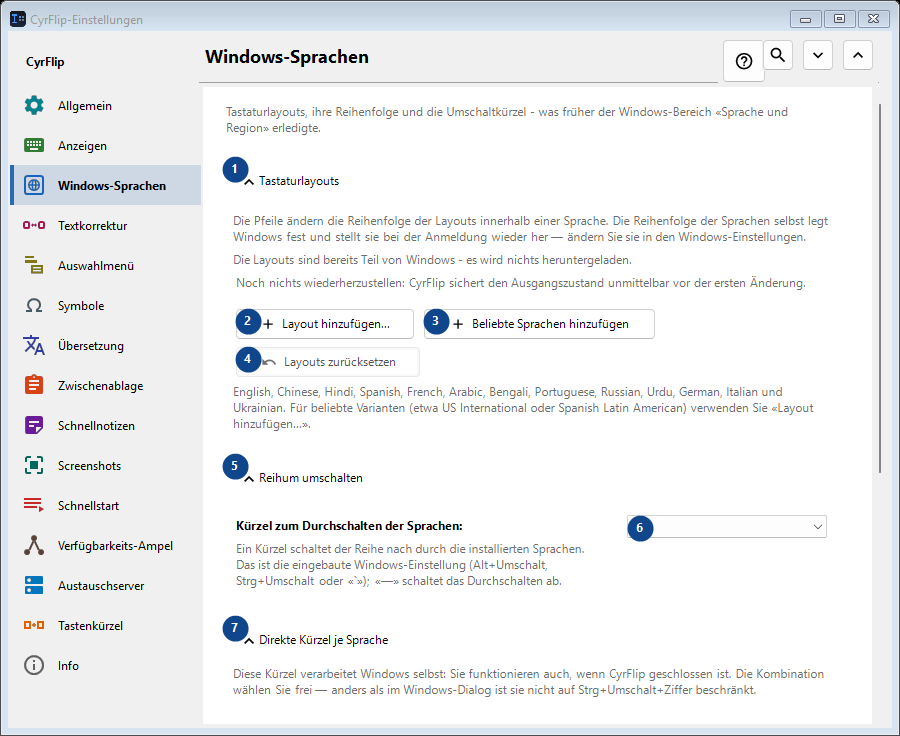The width and height of the screenshot is (900, 736).
Task: Minimize the CyrFlip-Einstellungen window
Action: click(805, 19)
